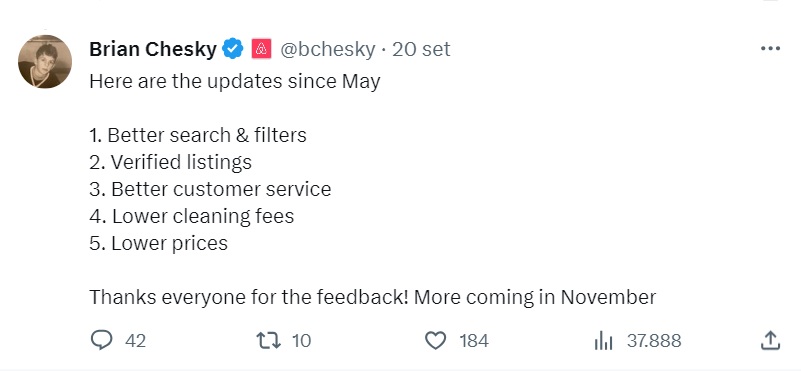This screenshot has height=371, width=801.
Task: Click the like count 184
Action: 474,341
